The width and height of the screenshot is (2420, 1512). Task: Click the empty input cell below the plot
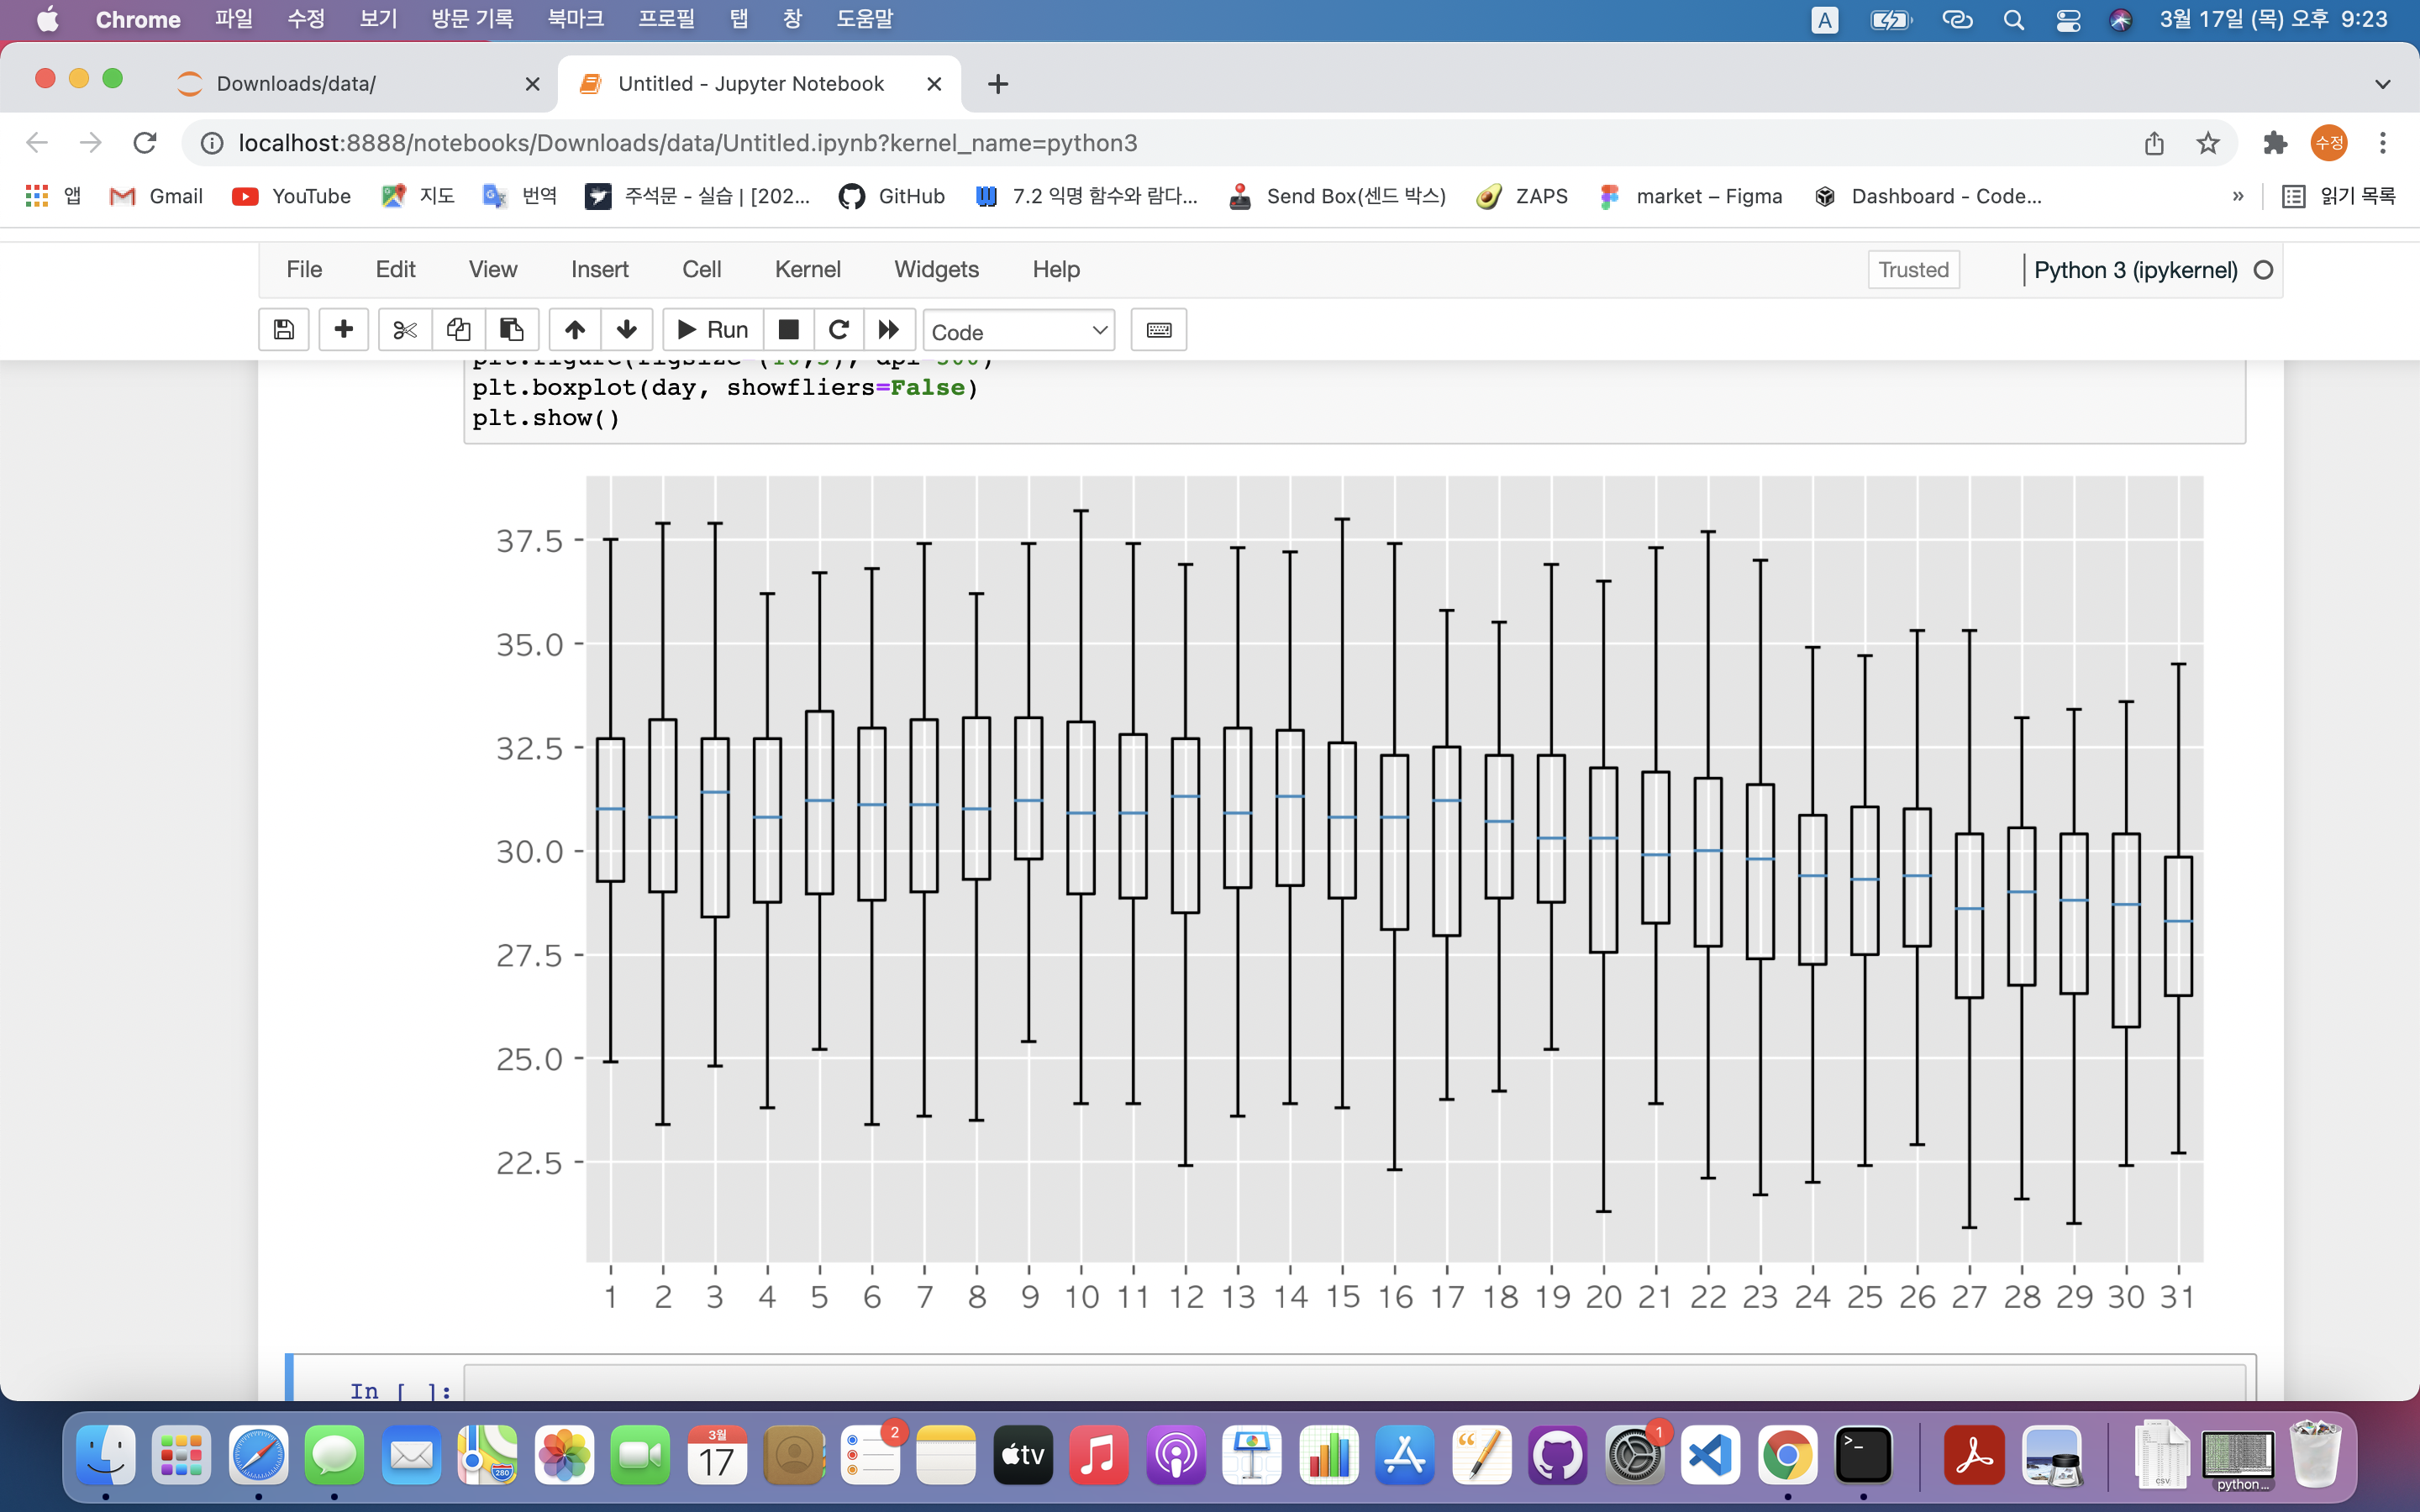coord(1350,1385)
